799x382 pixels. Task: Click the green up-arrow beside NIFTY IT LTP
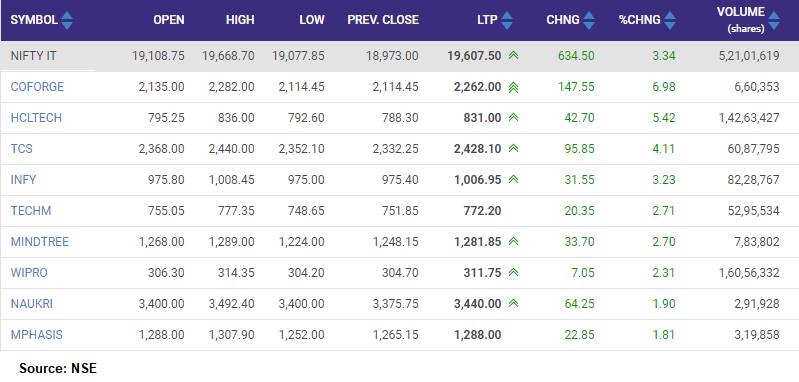[x=513, y=56]
